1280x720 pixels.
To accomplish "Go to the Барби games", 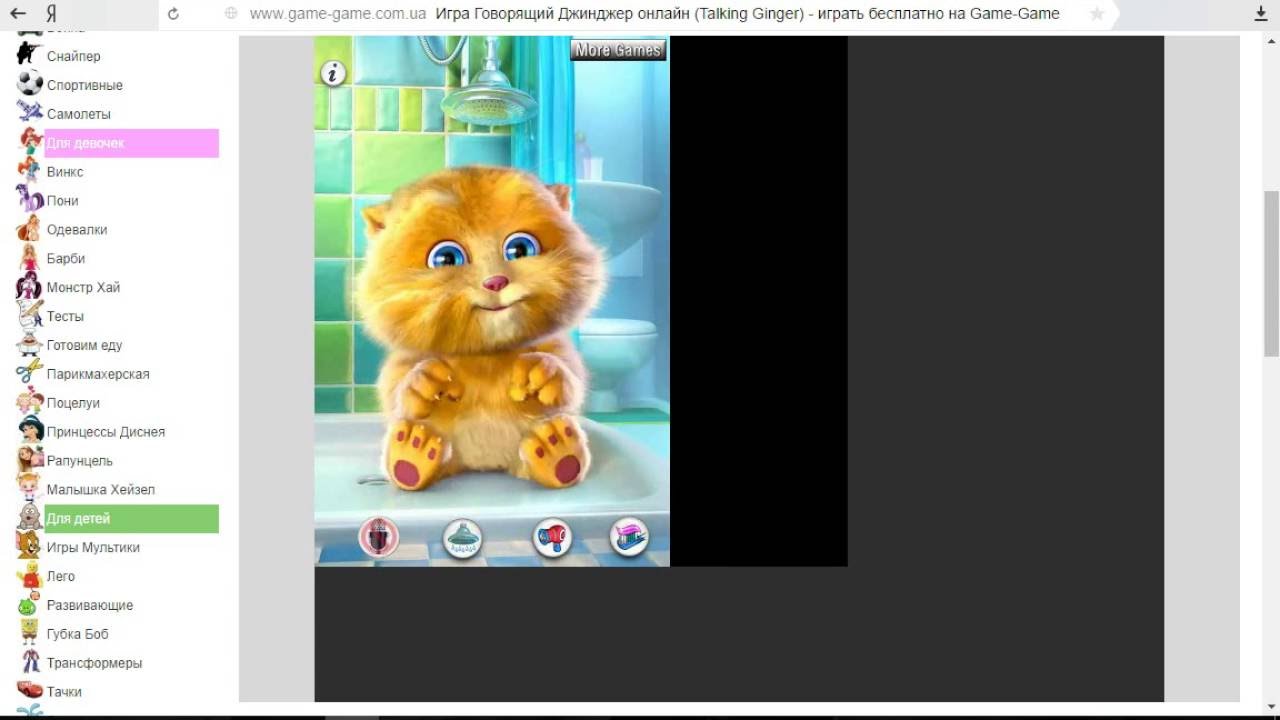I will click(x=66, y=259).
